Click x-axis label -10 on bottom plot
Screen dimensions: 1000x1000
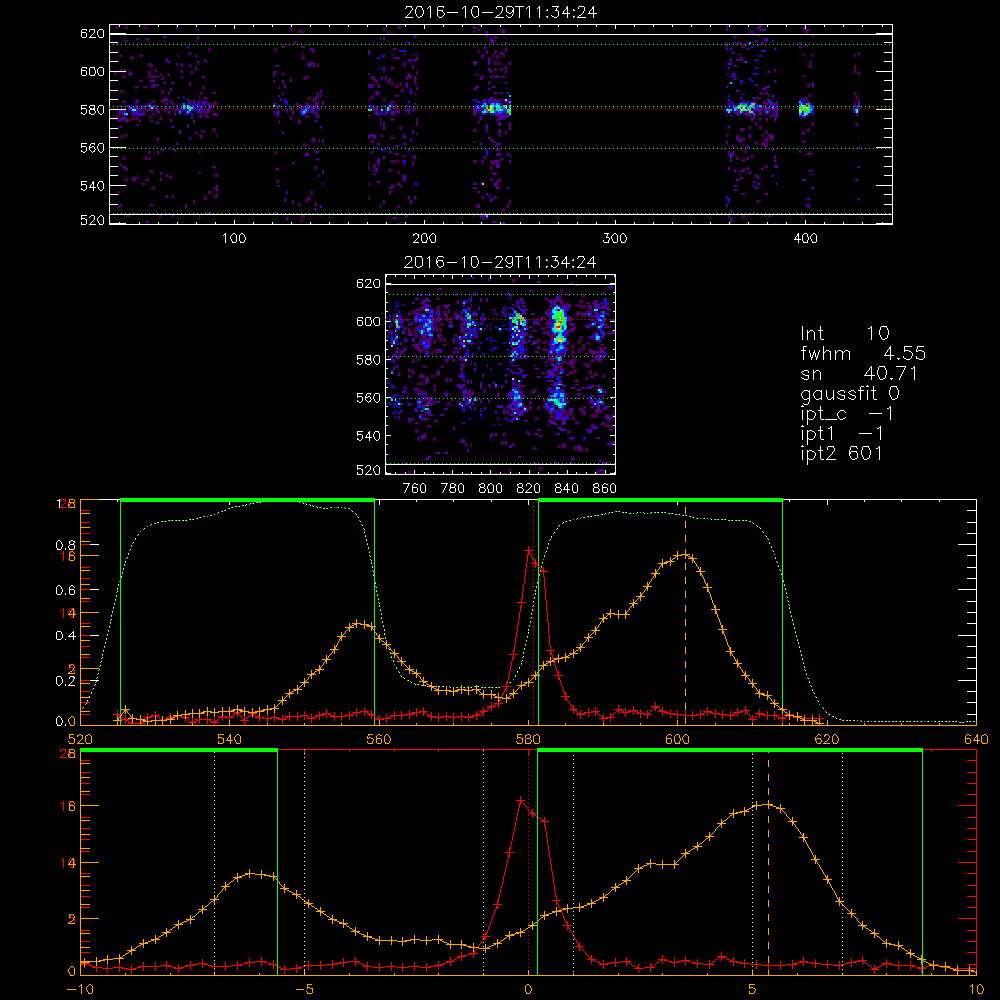tap(80, 989)
